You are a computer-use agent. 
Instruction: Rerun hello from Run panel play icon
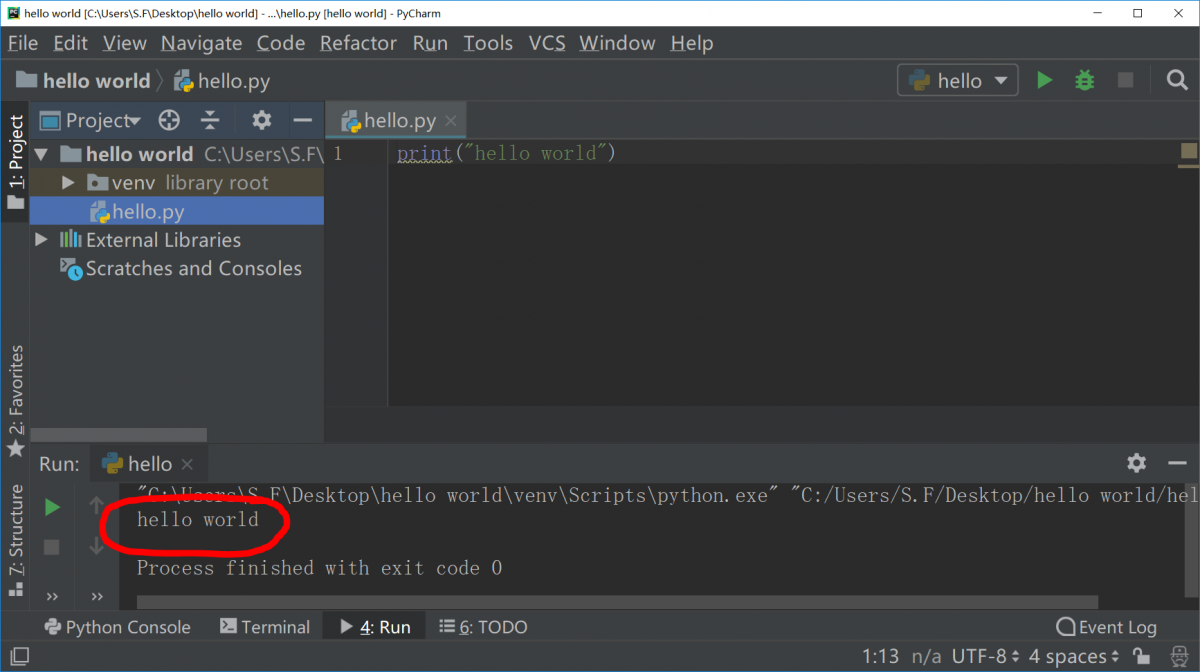click(x=52, y=507)
